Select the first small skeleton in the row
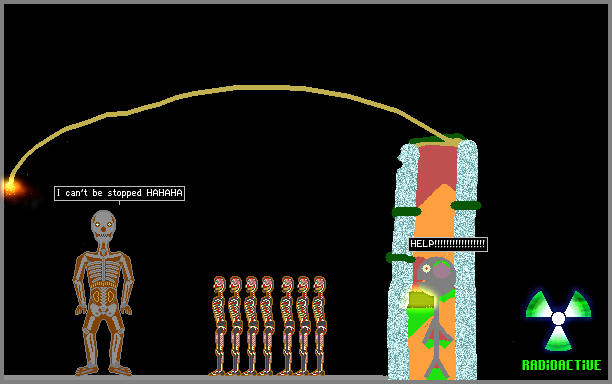The width and height of the screenshot is (612, 384). click(x=219, y=326)
